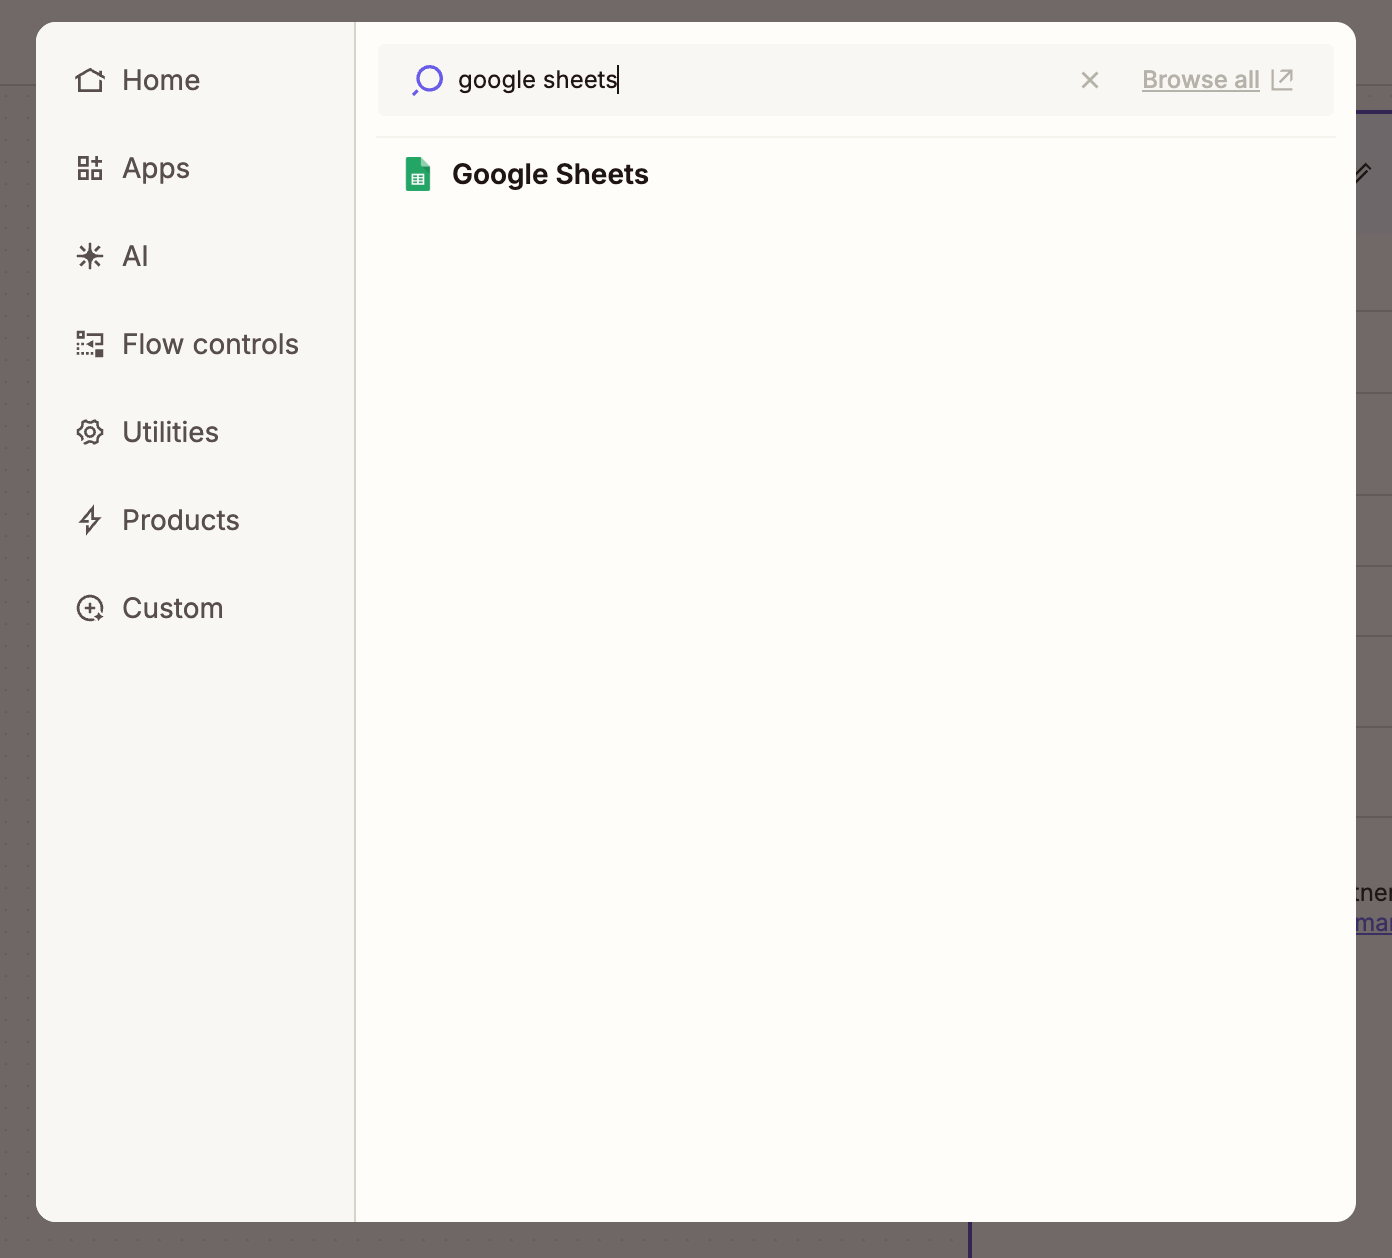Click the pencil edit icon behind dialog
Image resolution: width=1392 pixels, height=1258 pixels.
[x=1363, y=172]
